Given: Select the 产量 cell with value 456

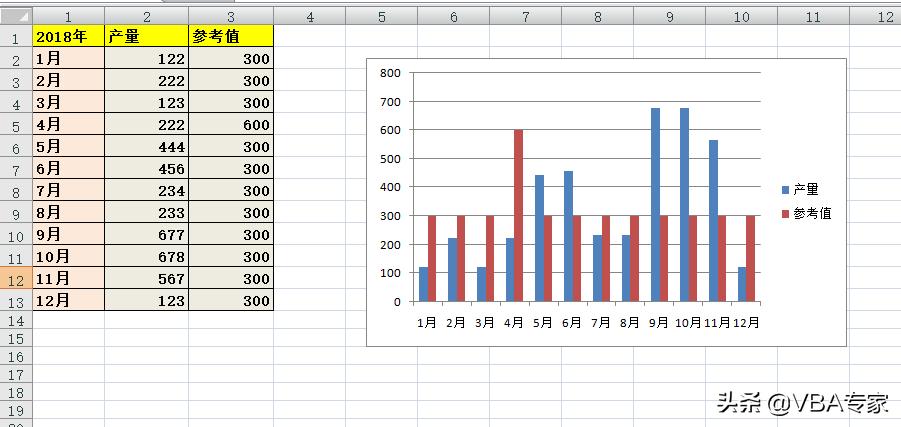Looking at the screenshot, I should pyautogui.click(x=146, y=169).
